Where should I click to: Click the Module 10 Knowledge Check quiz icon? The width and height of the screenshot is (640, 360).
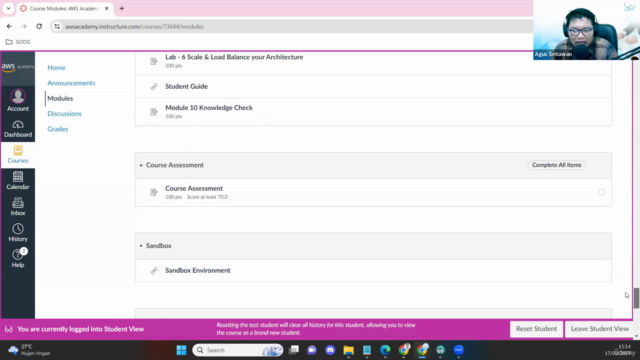[x=154, y=112]
